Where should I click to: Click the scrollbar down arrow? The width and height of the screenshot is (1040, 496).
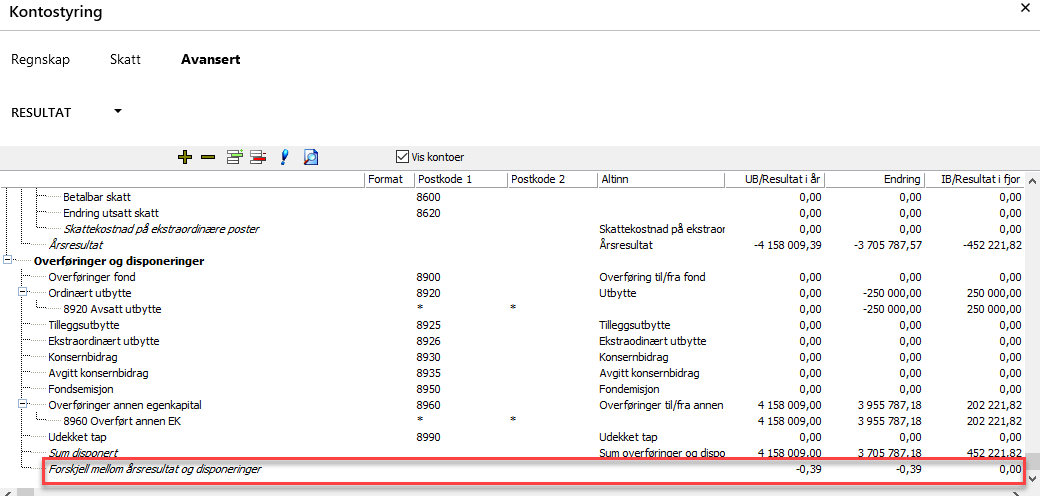(1033, 478)
